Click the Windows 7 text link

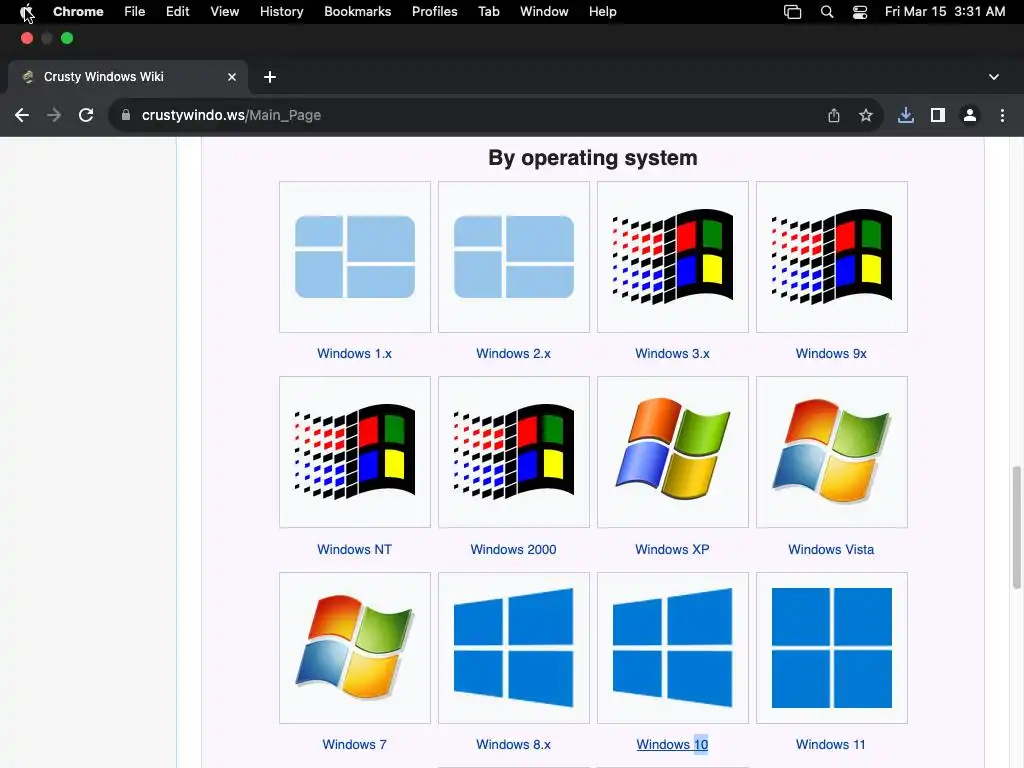355,744
